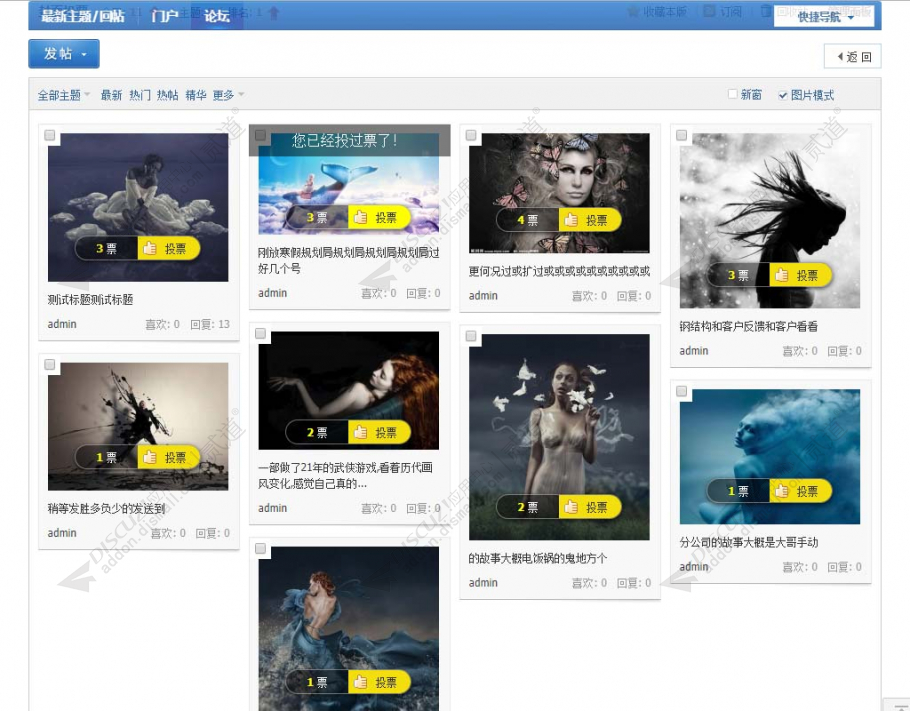Vote thumbs-up on the woman with white birds
The width and height of the screenshot is (910, 711).
tap(590, 507)
